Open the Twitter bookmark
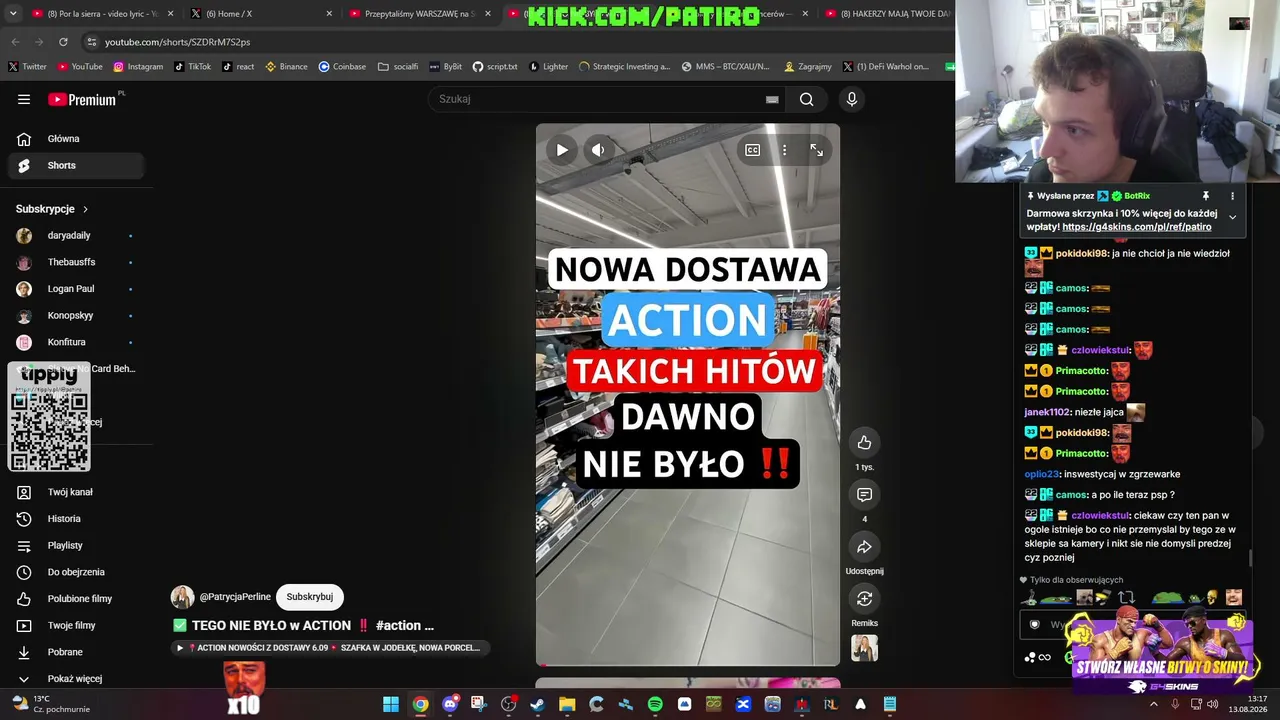The height and width of the screenshot is (720, 1280). click(x=28, y=67)
